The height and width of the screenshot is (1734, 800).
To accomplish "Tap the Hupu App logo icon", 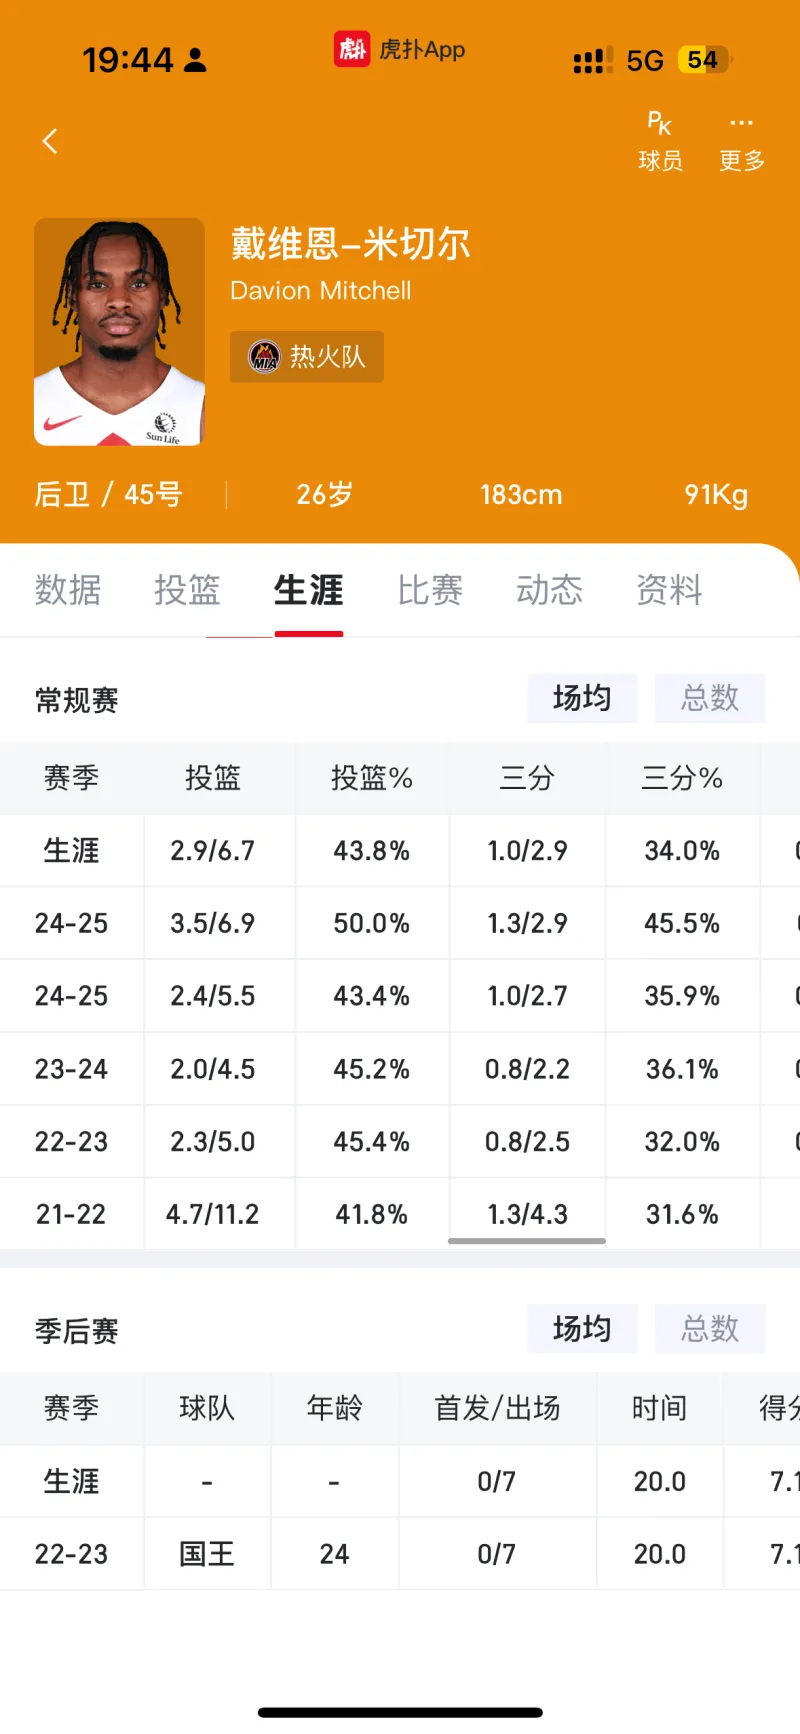I will tap(352, 48).
